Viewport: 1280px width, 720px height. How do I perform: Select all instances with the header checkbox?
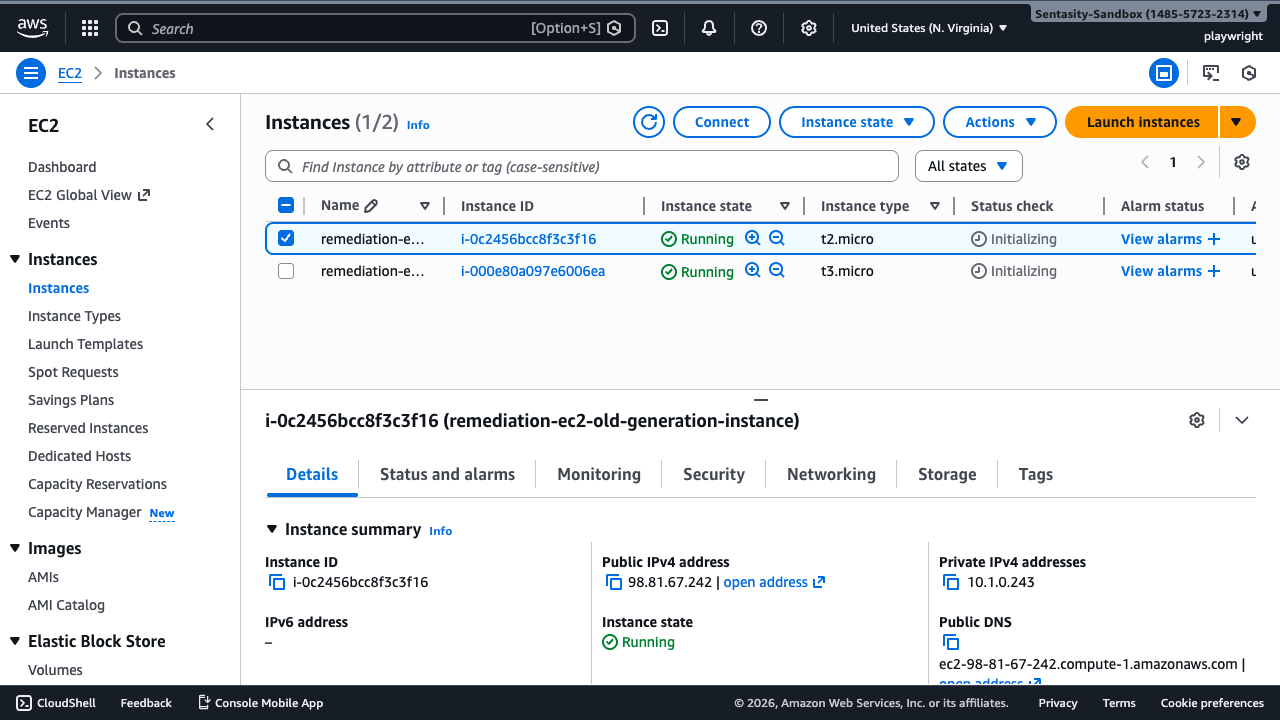pyautogui.click(x=286, y=204)
